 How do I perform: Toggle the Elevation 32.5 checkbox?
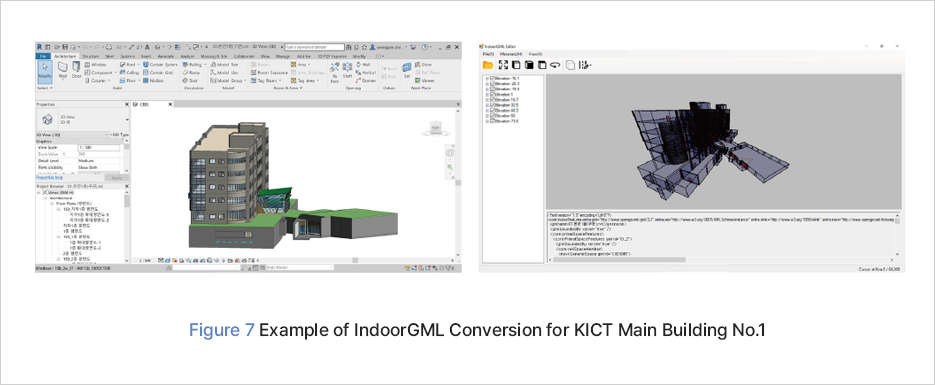[493, 105]
